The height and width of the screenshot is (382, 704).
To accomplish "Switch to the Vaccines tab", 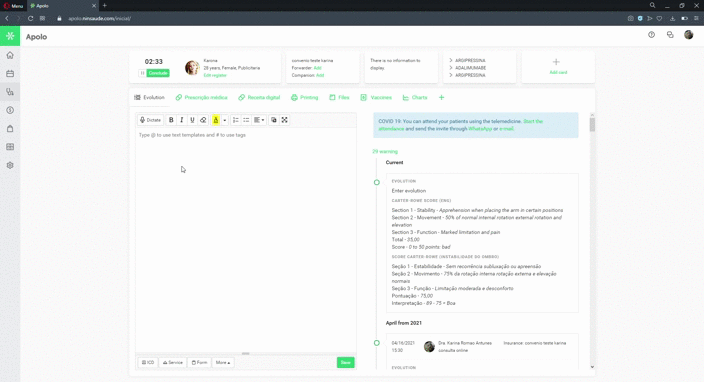I will pos(376,97).
